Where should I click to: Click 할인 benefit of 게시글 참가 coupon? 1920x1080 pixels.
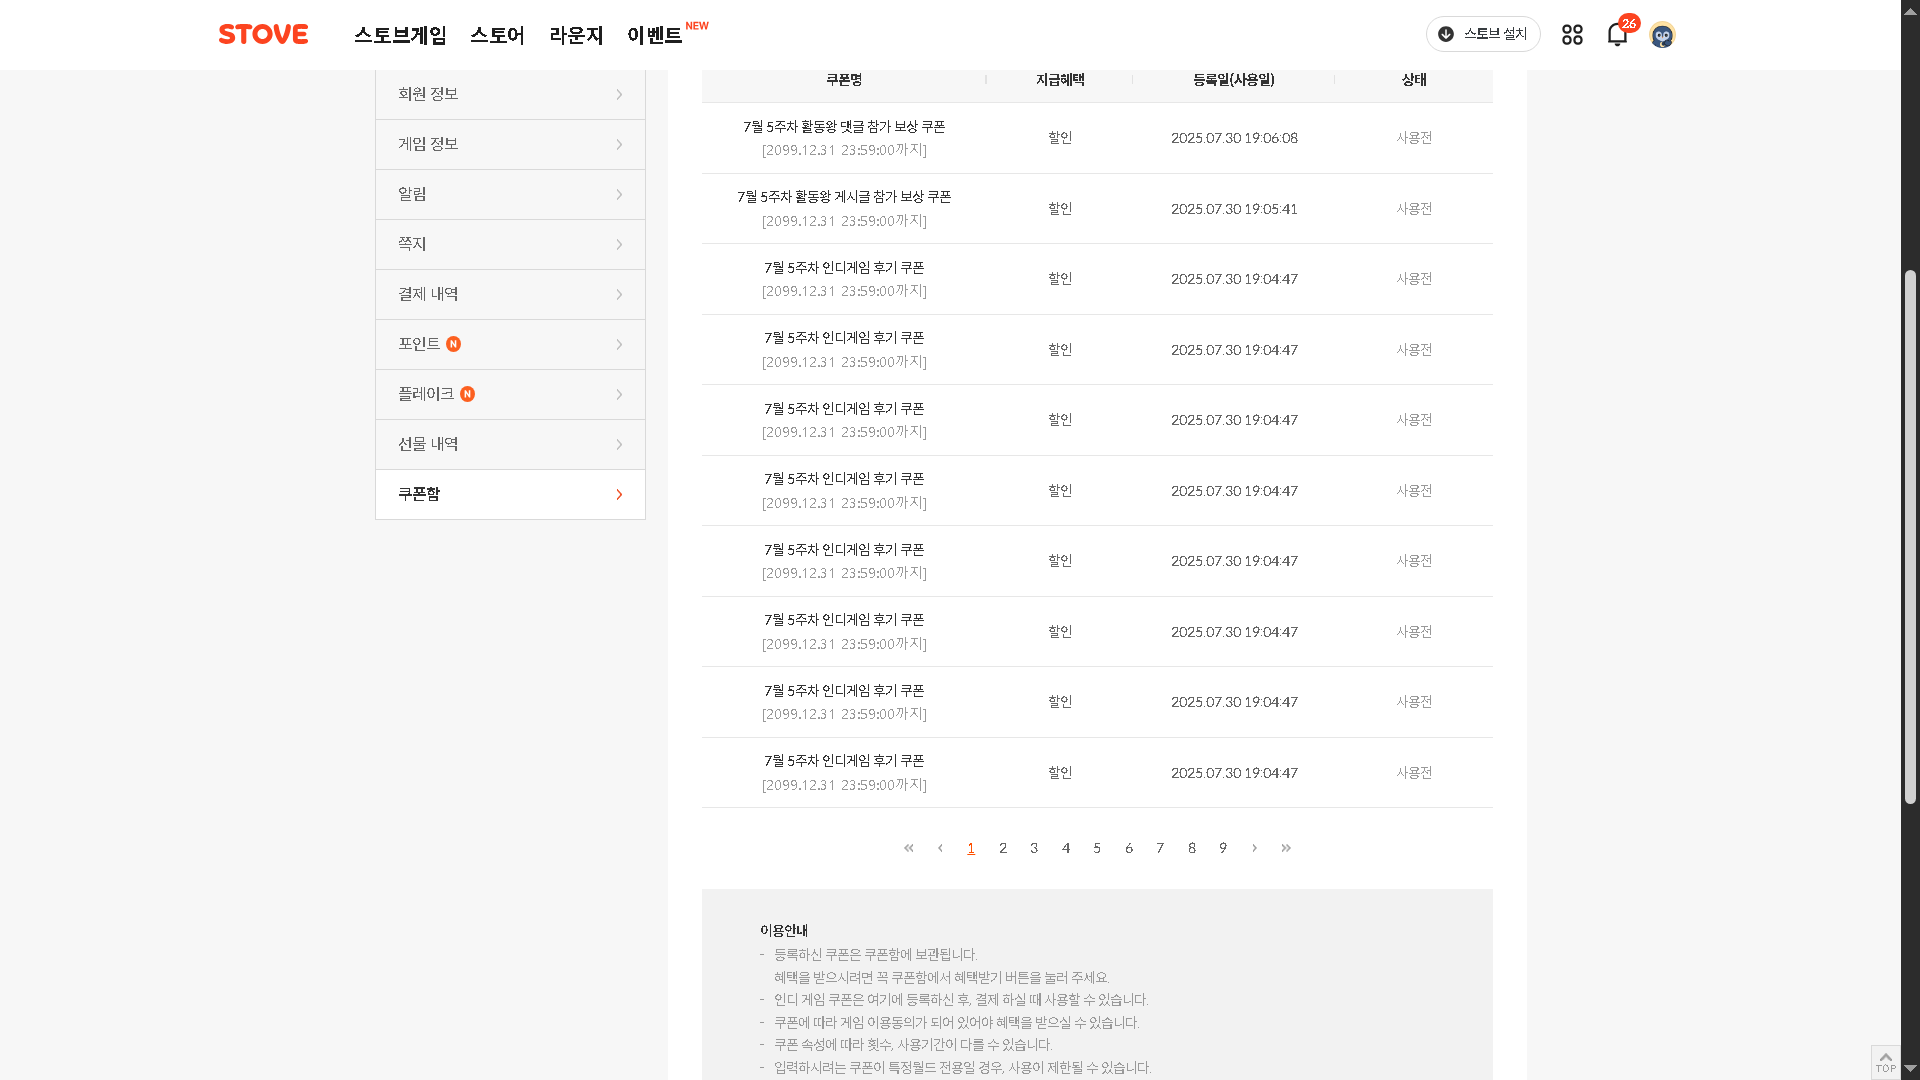[x=1060, y=209]
